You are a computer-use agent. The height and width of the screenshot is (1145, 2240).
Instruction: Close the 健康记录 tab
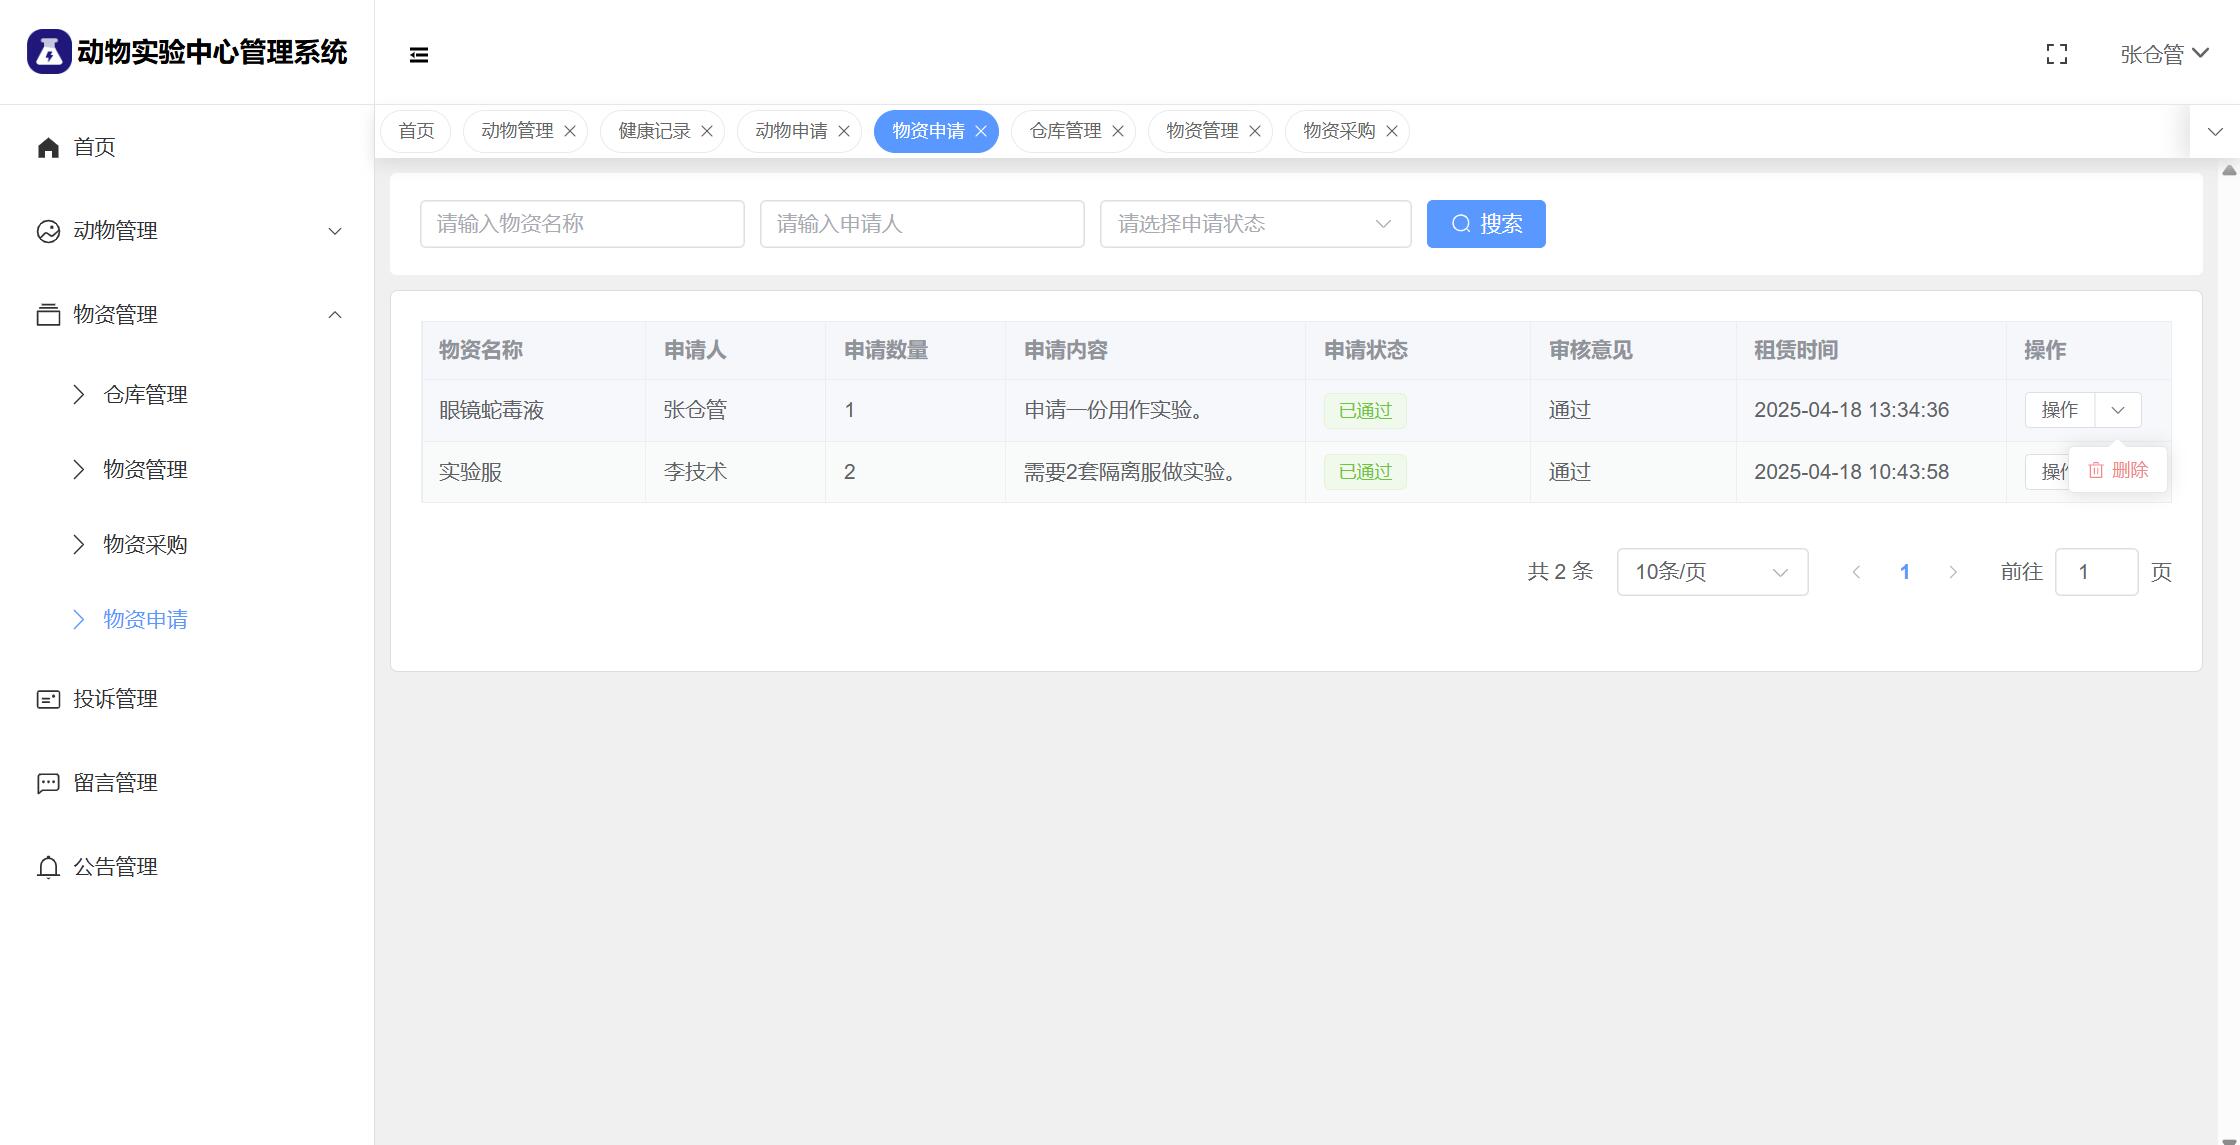pyautogui.click(x=707, y=131)
